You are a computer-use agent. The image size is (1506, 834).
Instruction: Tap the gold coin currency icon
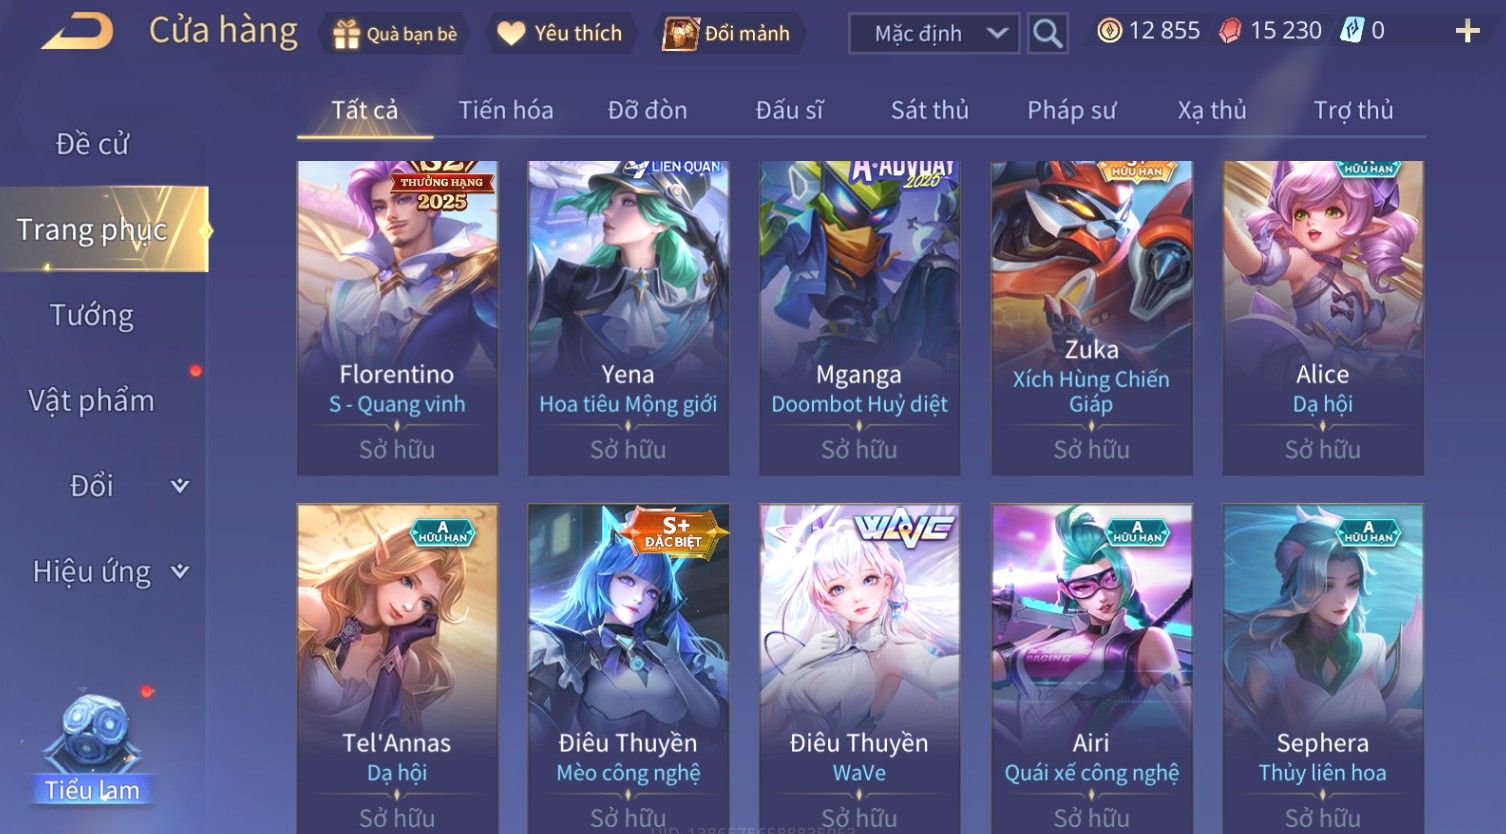tap(1109, 31)
